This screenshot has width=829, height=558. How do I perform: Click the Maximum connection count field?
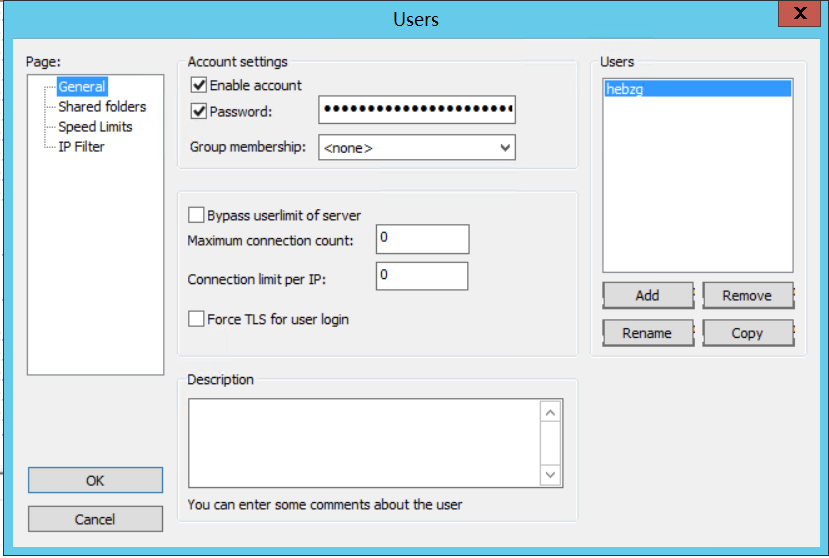click(x=422, y=239)
